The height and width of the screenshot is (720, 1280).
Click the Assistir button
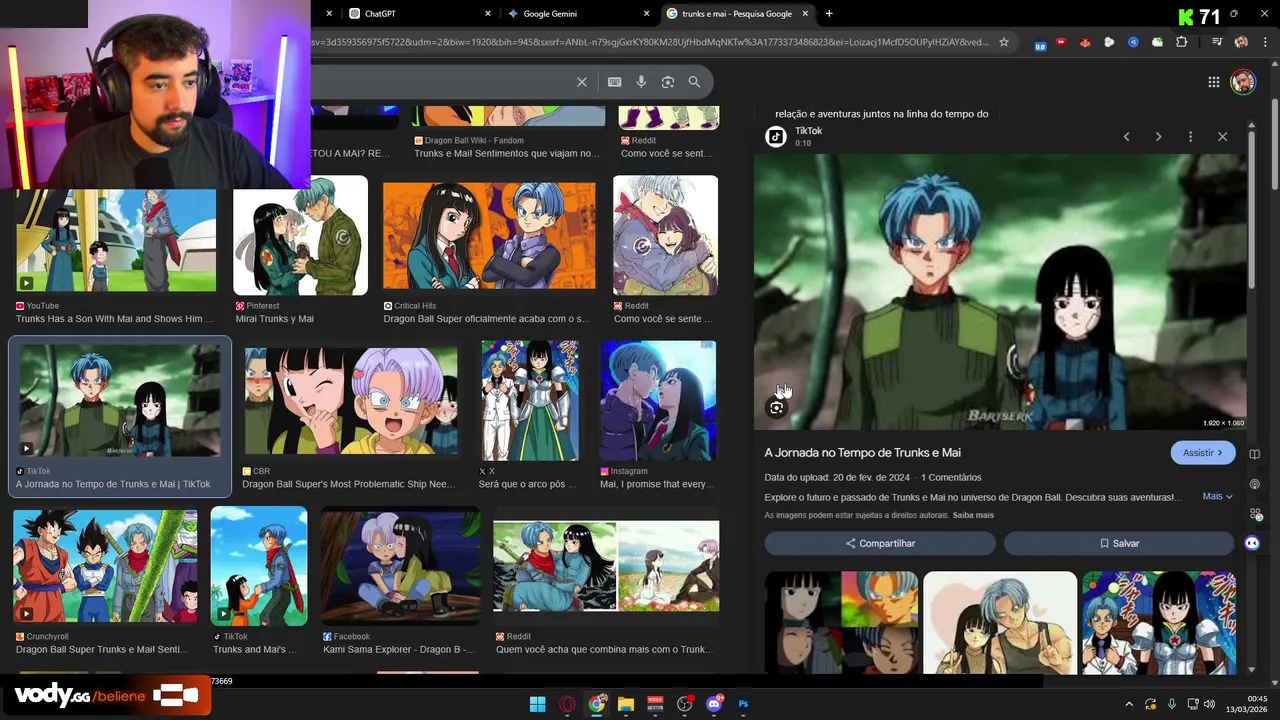(x=1203, y=453)
